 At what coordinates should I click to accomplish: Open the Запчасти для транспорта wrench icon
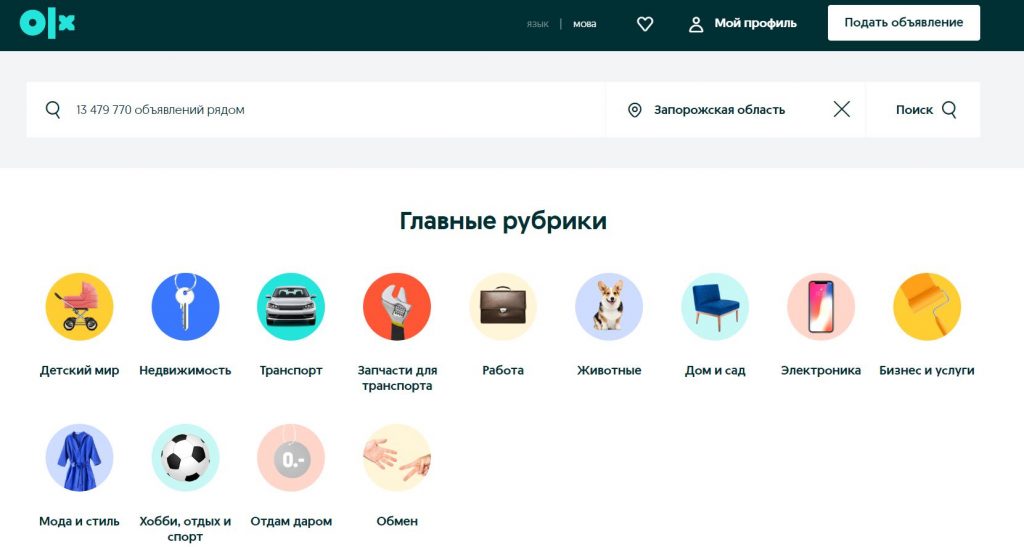[x=397, y=307]
